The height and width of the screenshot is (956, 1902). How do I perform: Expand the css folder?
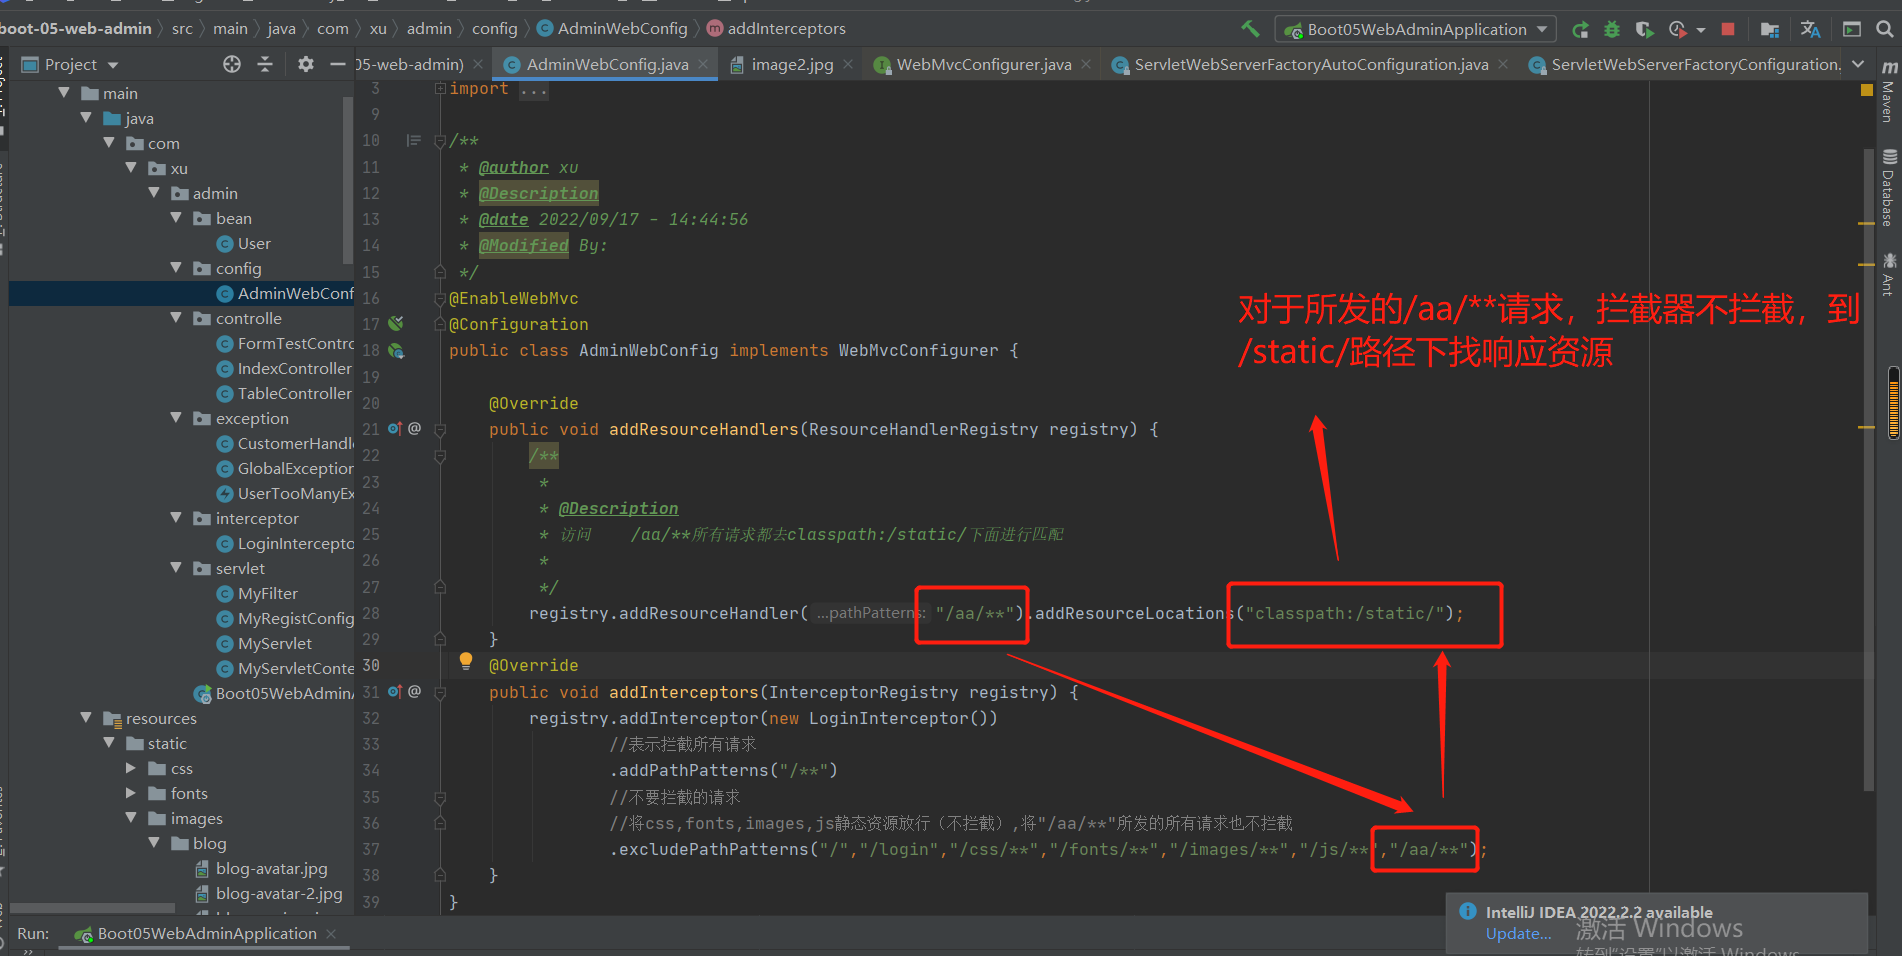[131, 768]
